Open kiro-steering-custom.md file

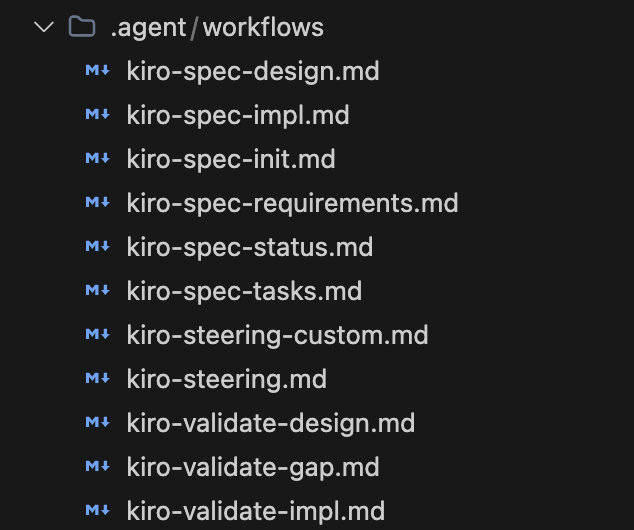coord(277,335)
